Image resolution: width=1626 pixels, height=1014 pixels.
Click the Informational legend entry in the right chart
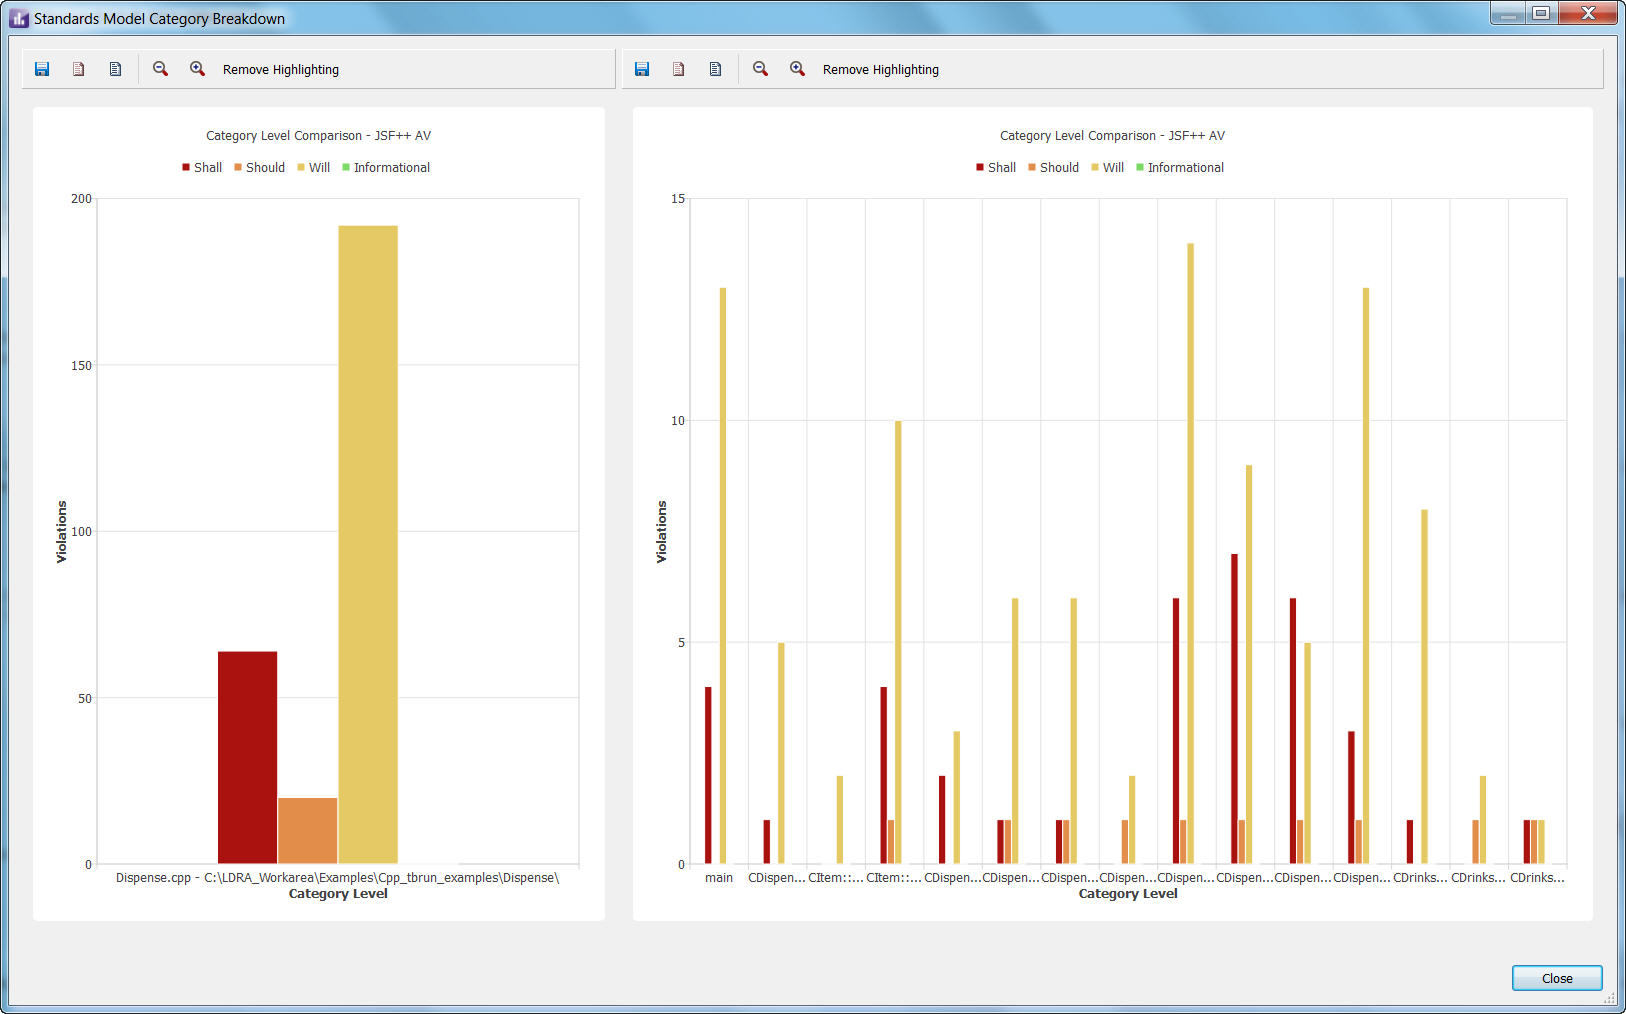tap(1180, 168)
